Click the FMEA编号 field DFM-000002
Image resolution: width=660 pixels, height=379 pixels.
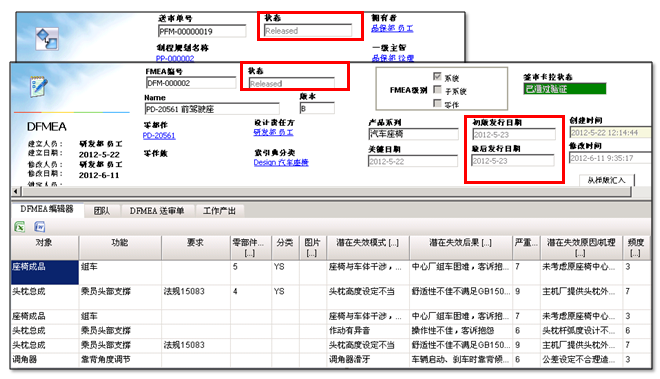click(191, 83)
